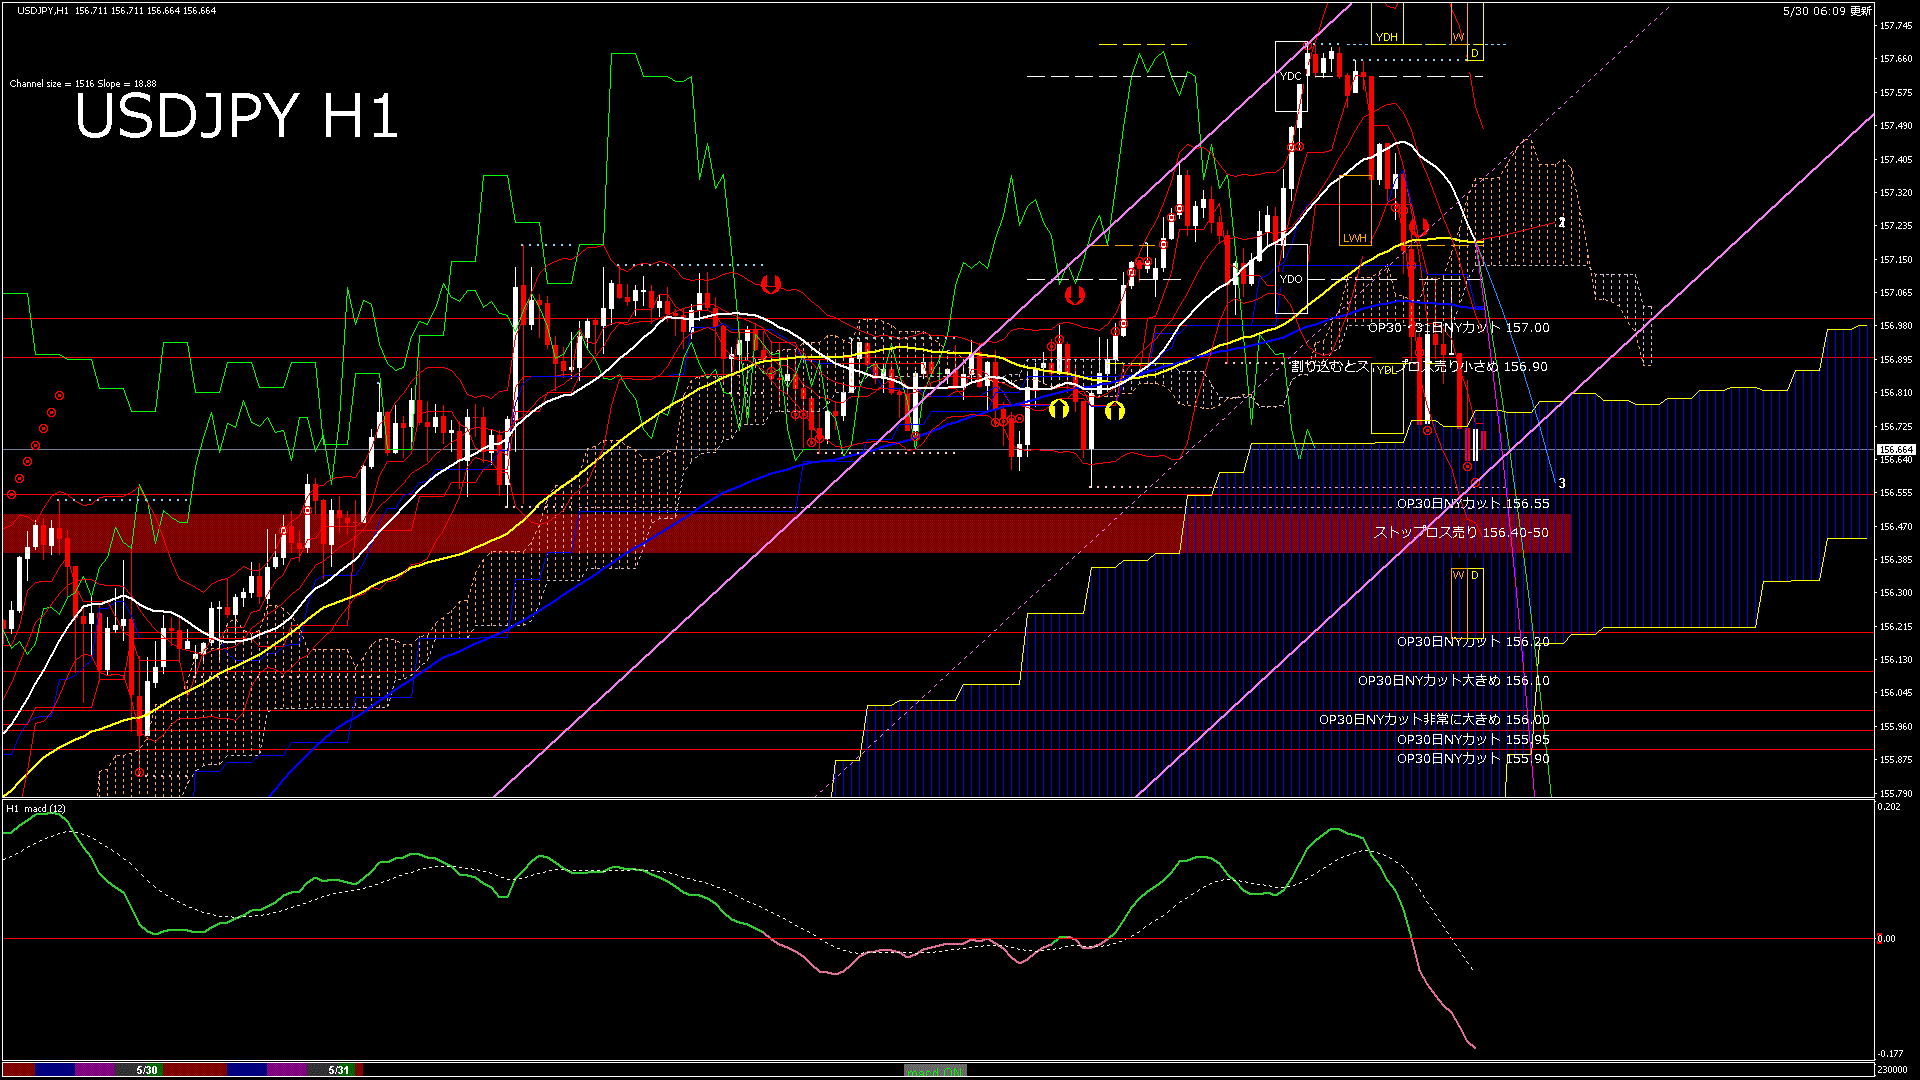The image size is (1920, 1080).
Task: Click the orange LWH label box
Action: 1355,238
